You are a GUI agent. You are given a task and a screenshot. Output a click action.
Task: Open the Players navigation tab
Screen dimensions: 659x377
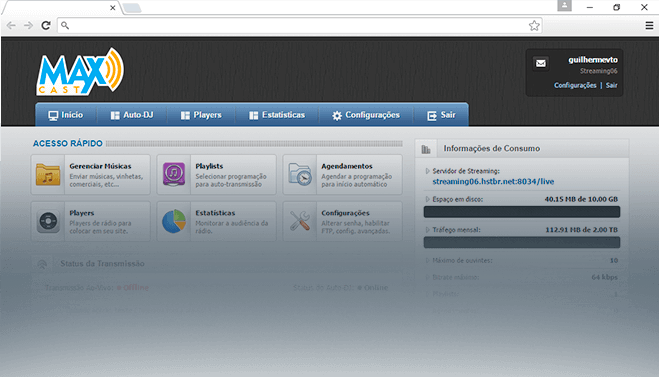coord(201,115)
